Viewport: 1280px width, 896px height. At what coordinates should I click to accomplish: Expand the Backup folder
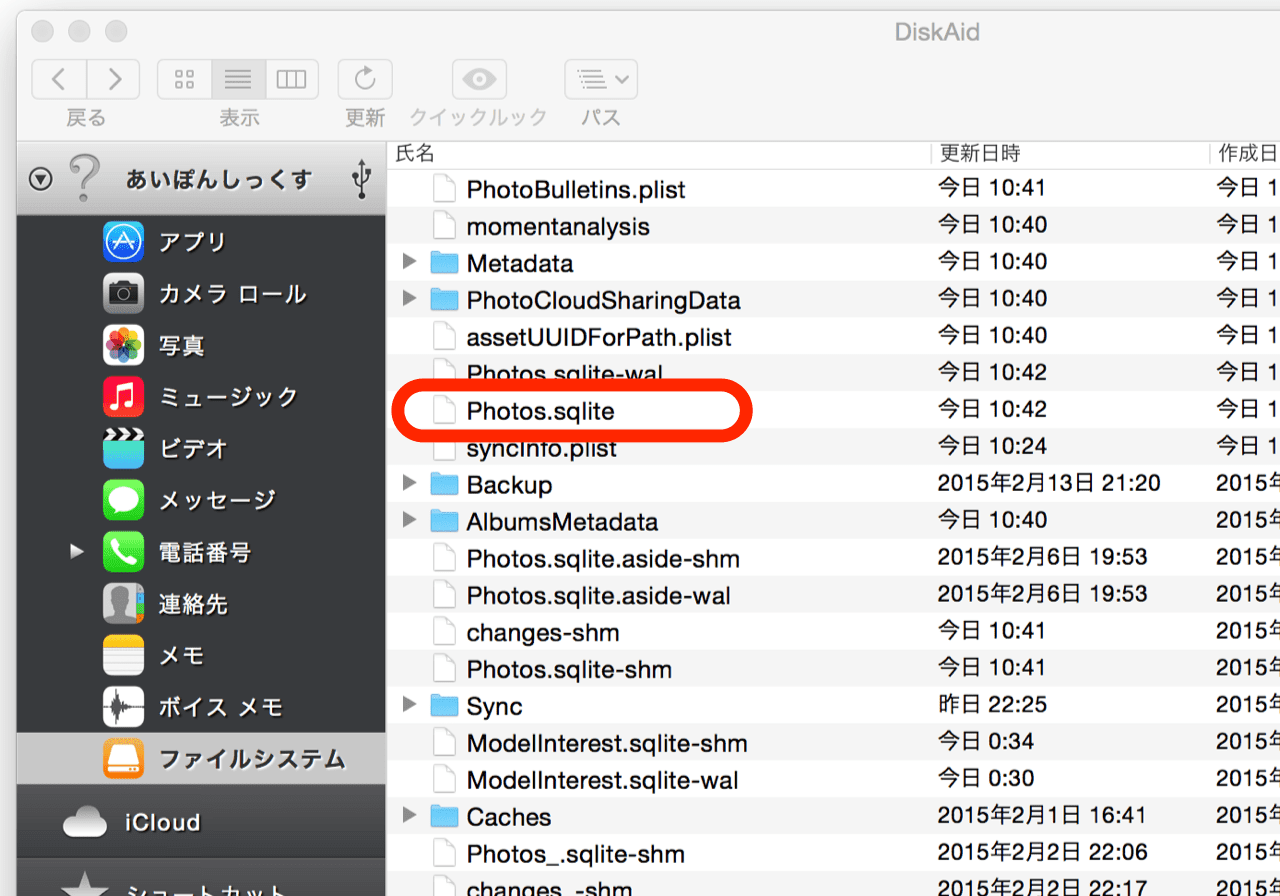[x=408, y=484]
